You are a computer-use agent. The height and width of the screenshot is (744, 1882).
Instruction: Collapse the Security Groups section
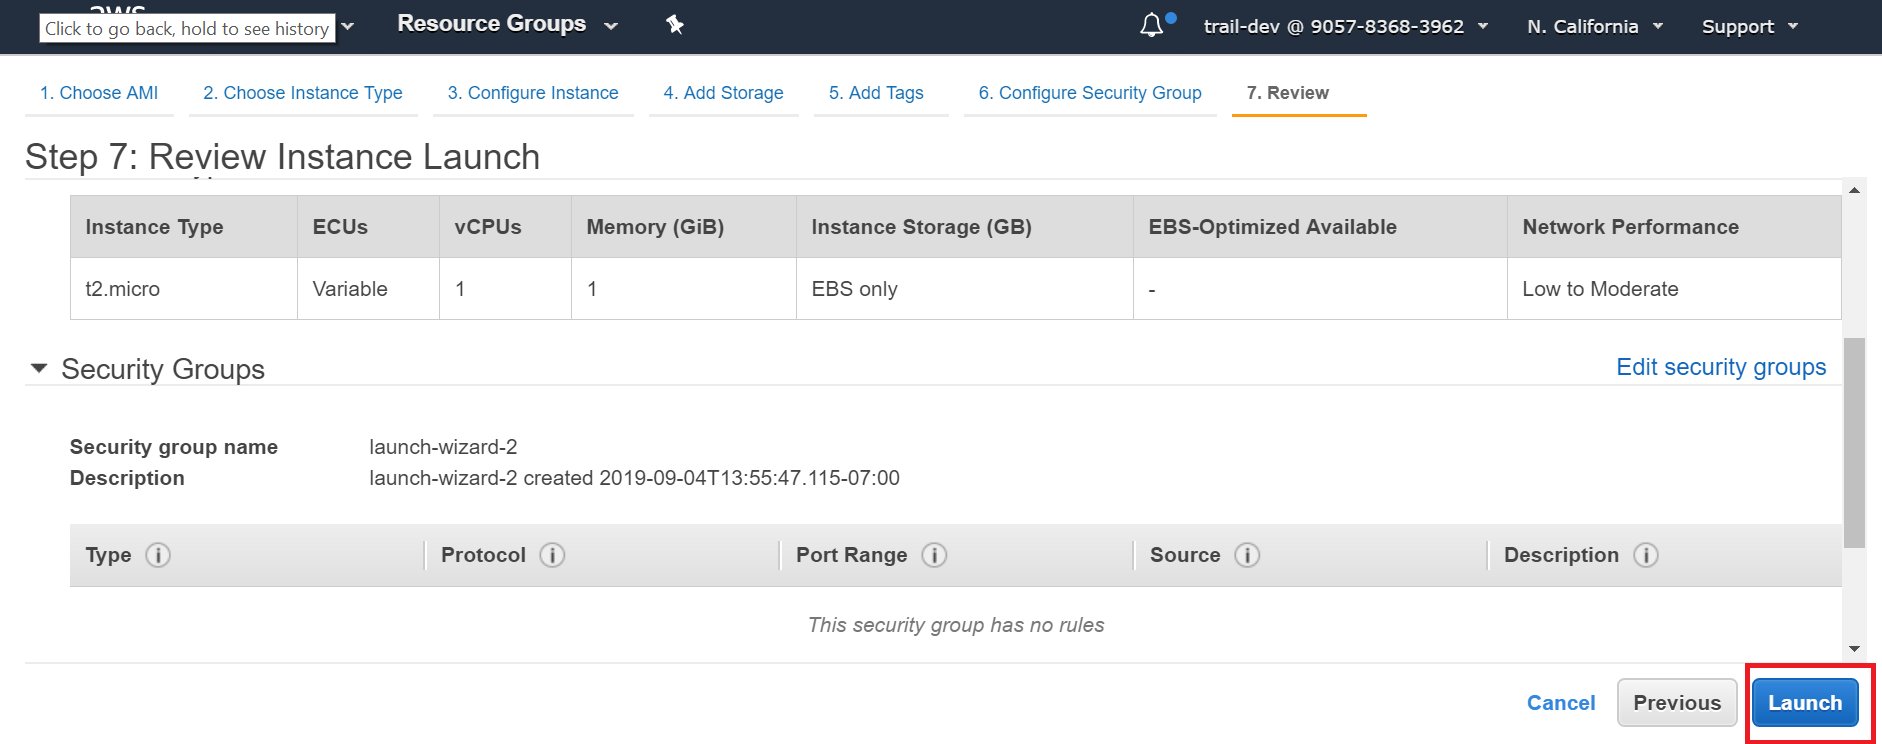click(x=39, y=369)
